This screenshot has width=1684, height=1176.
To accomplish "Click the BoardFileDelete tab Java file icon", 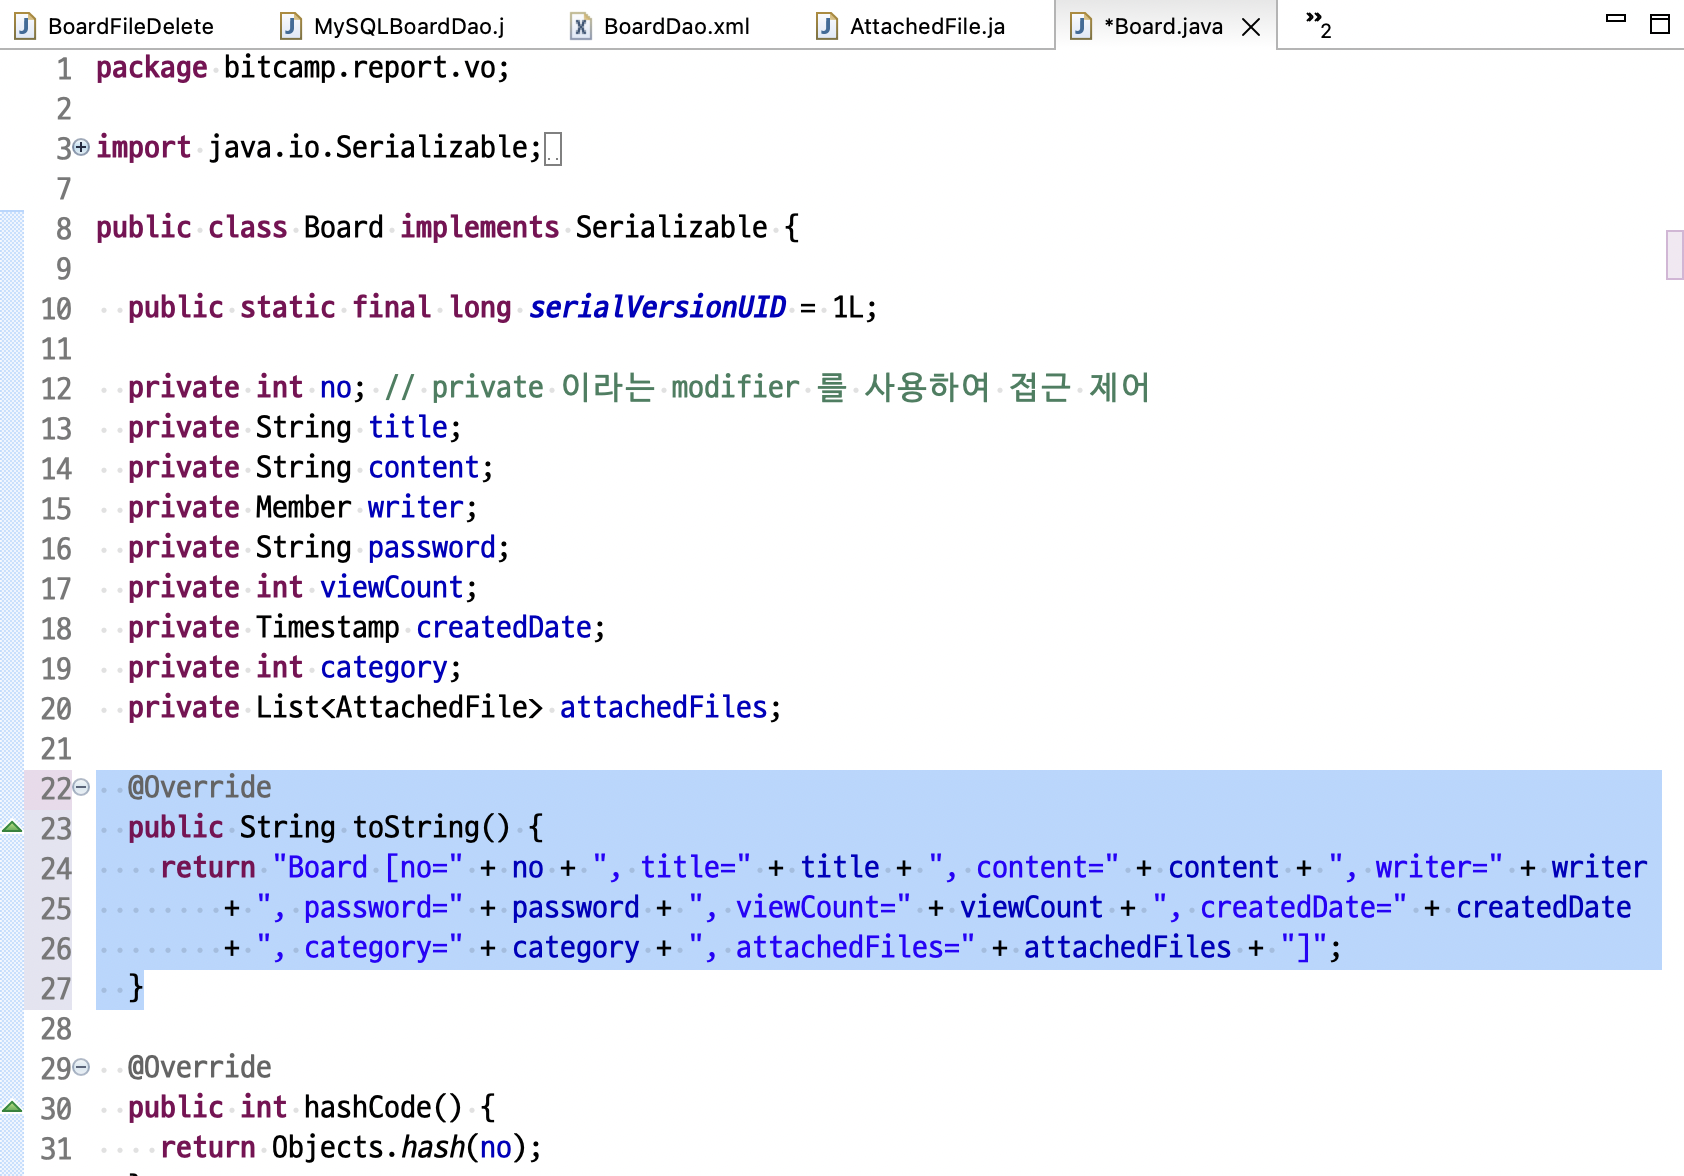I will coord(26,26).
